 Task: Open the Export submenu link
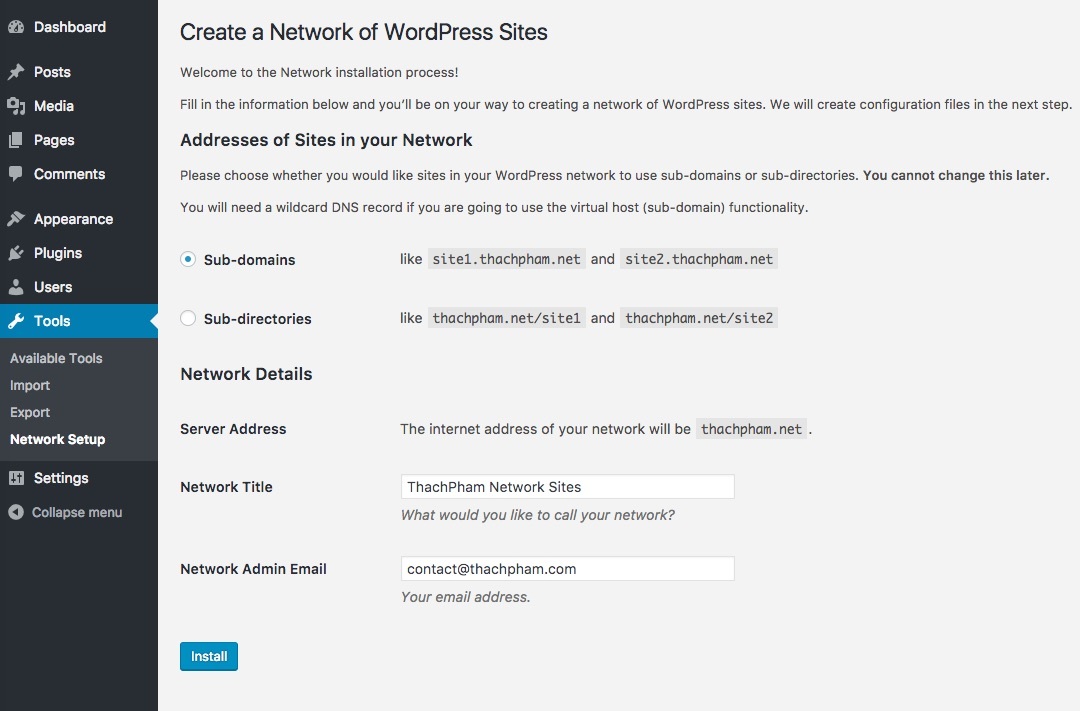[x=30, y=413]
